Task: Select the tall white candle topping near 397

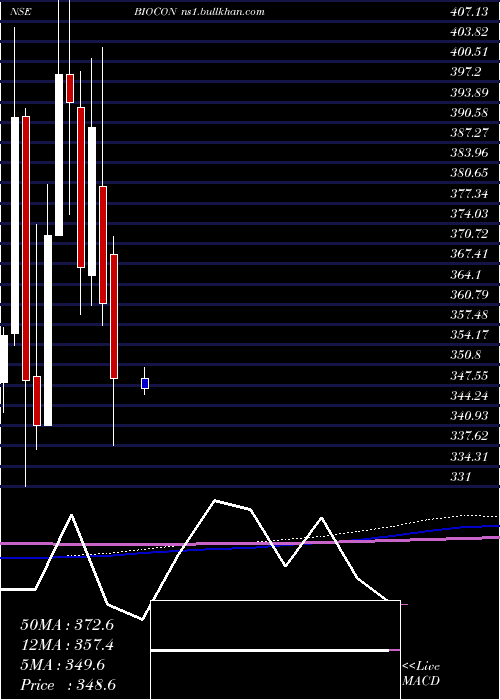Action: click(59, 154)
